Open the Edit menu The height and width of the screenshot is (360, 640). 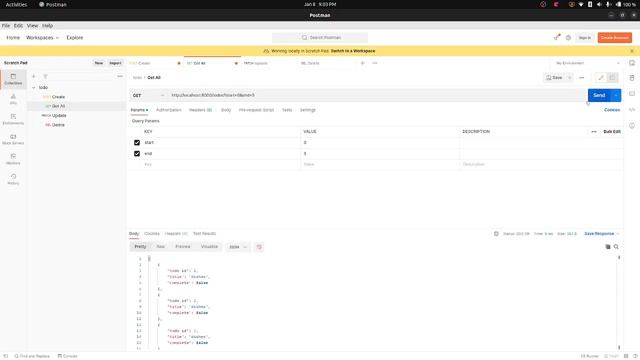[x=18, y=25]
